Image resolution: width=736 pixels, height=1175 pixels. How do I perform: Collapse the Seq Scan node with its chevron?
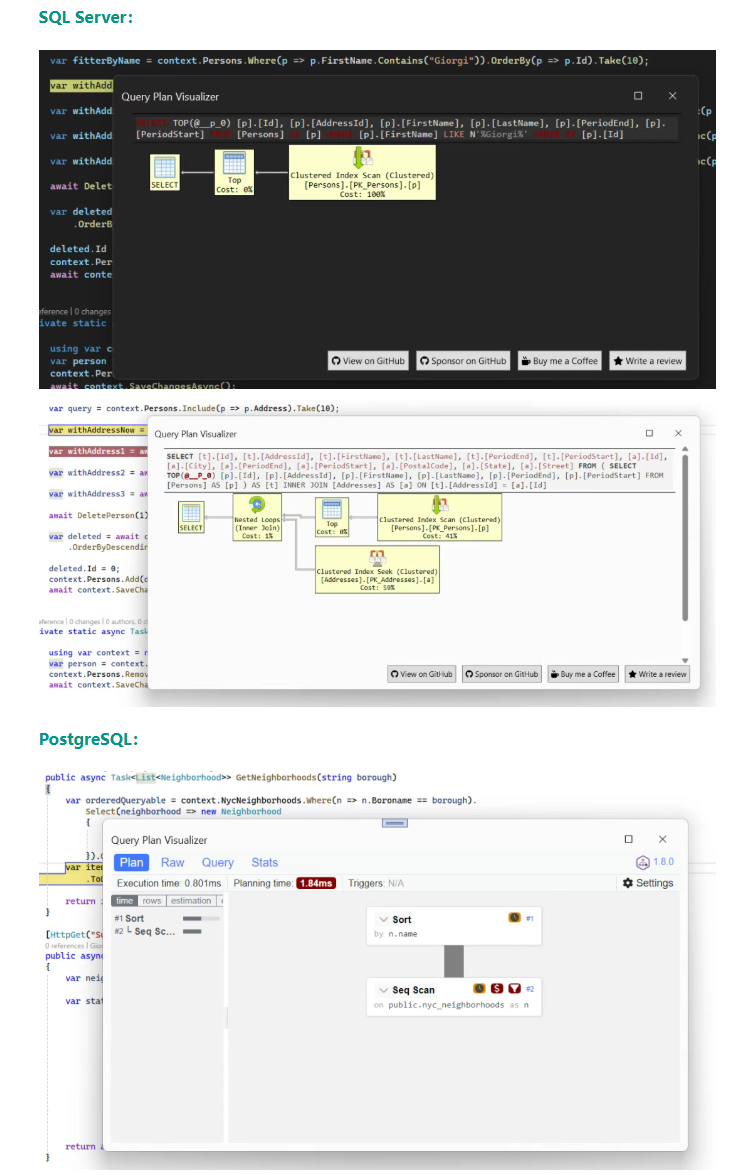[384, 990]
